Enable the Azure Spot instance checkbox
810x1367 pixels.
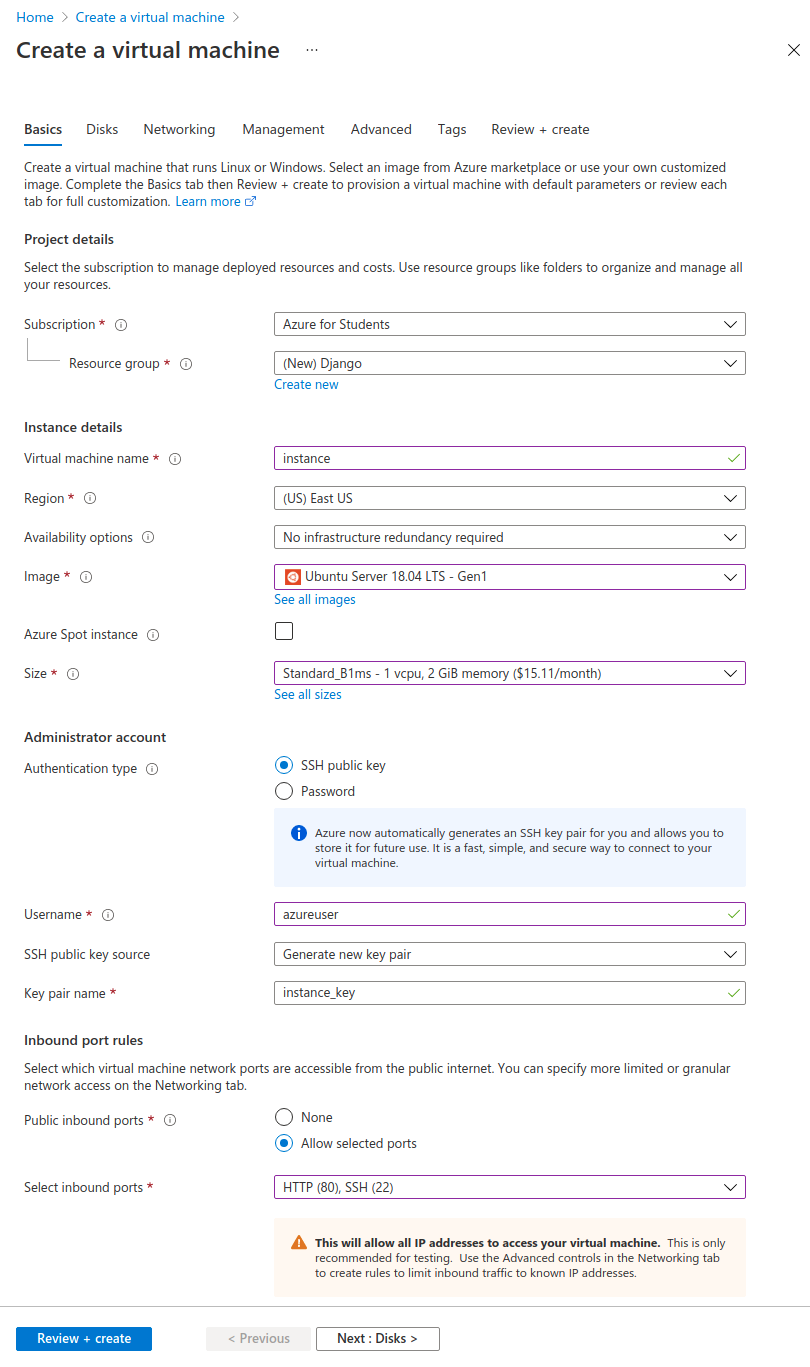[x=284, y=631]
